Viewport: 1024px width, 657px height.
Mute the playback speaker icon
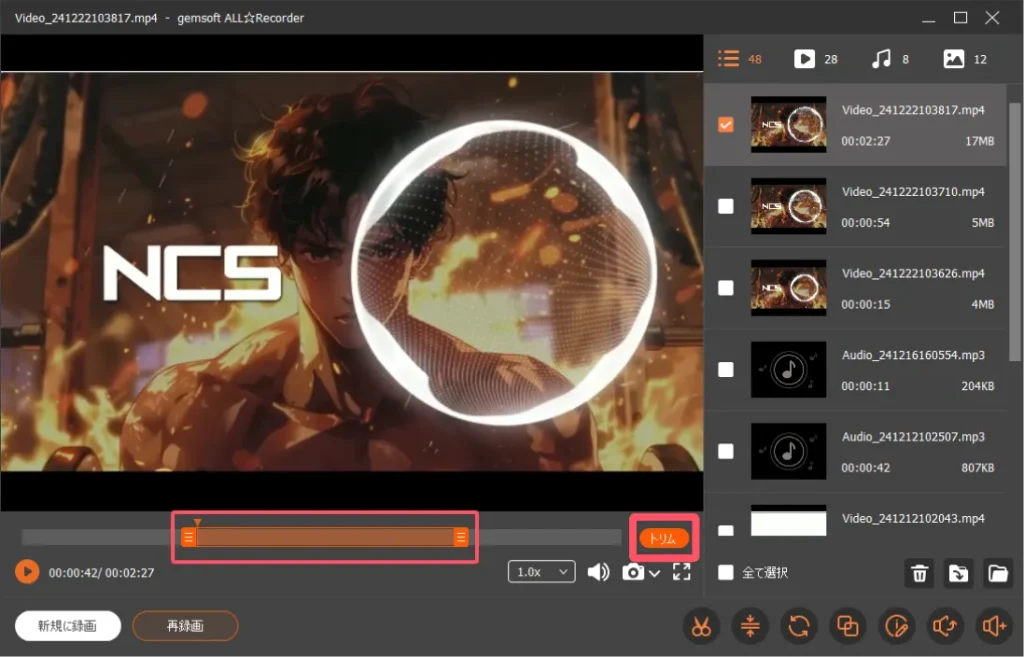point(598,572)
